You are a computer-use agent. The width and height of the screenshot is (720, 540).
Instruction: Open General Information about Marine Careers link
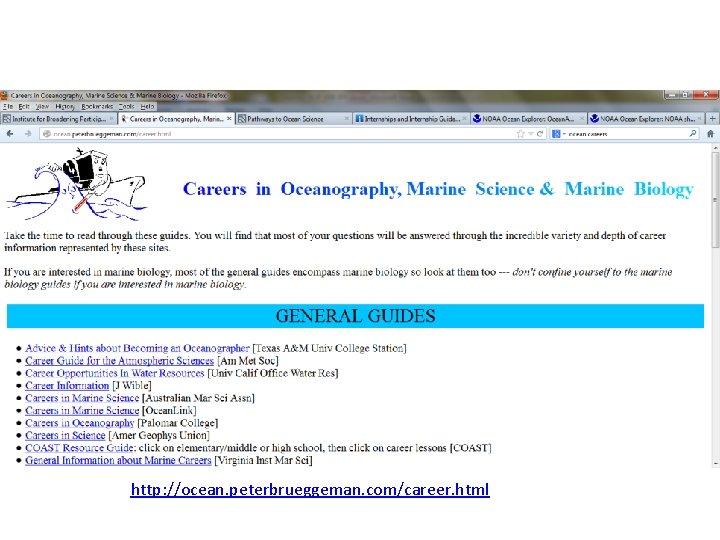pos(118,460)
